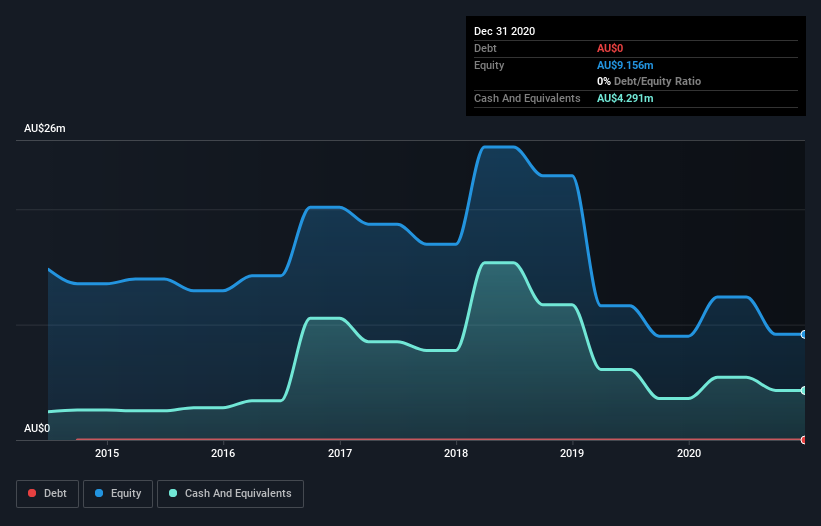Click the Equity row label in tooltip
Viewport: 821px width, 526px height.
click(x=489, y=65)
